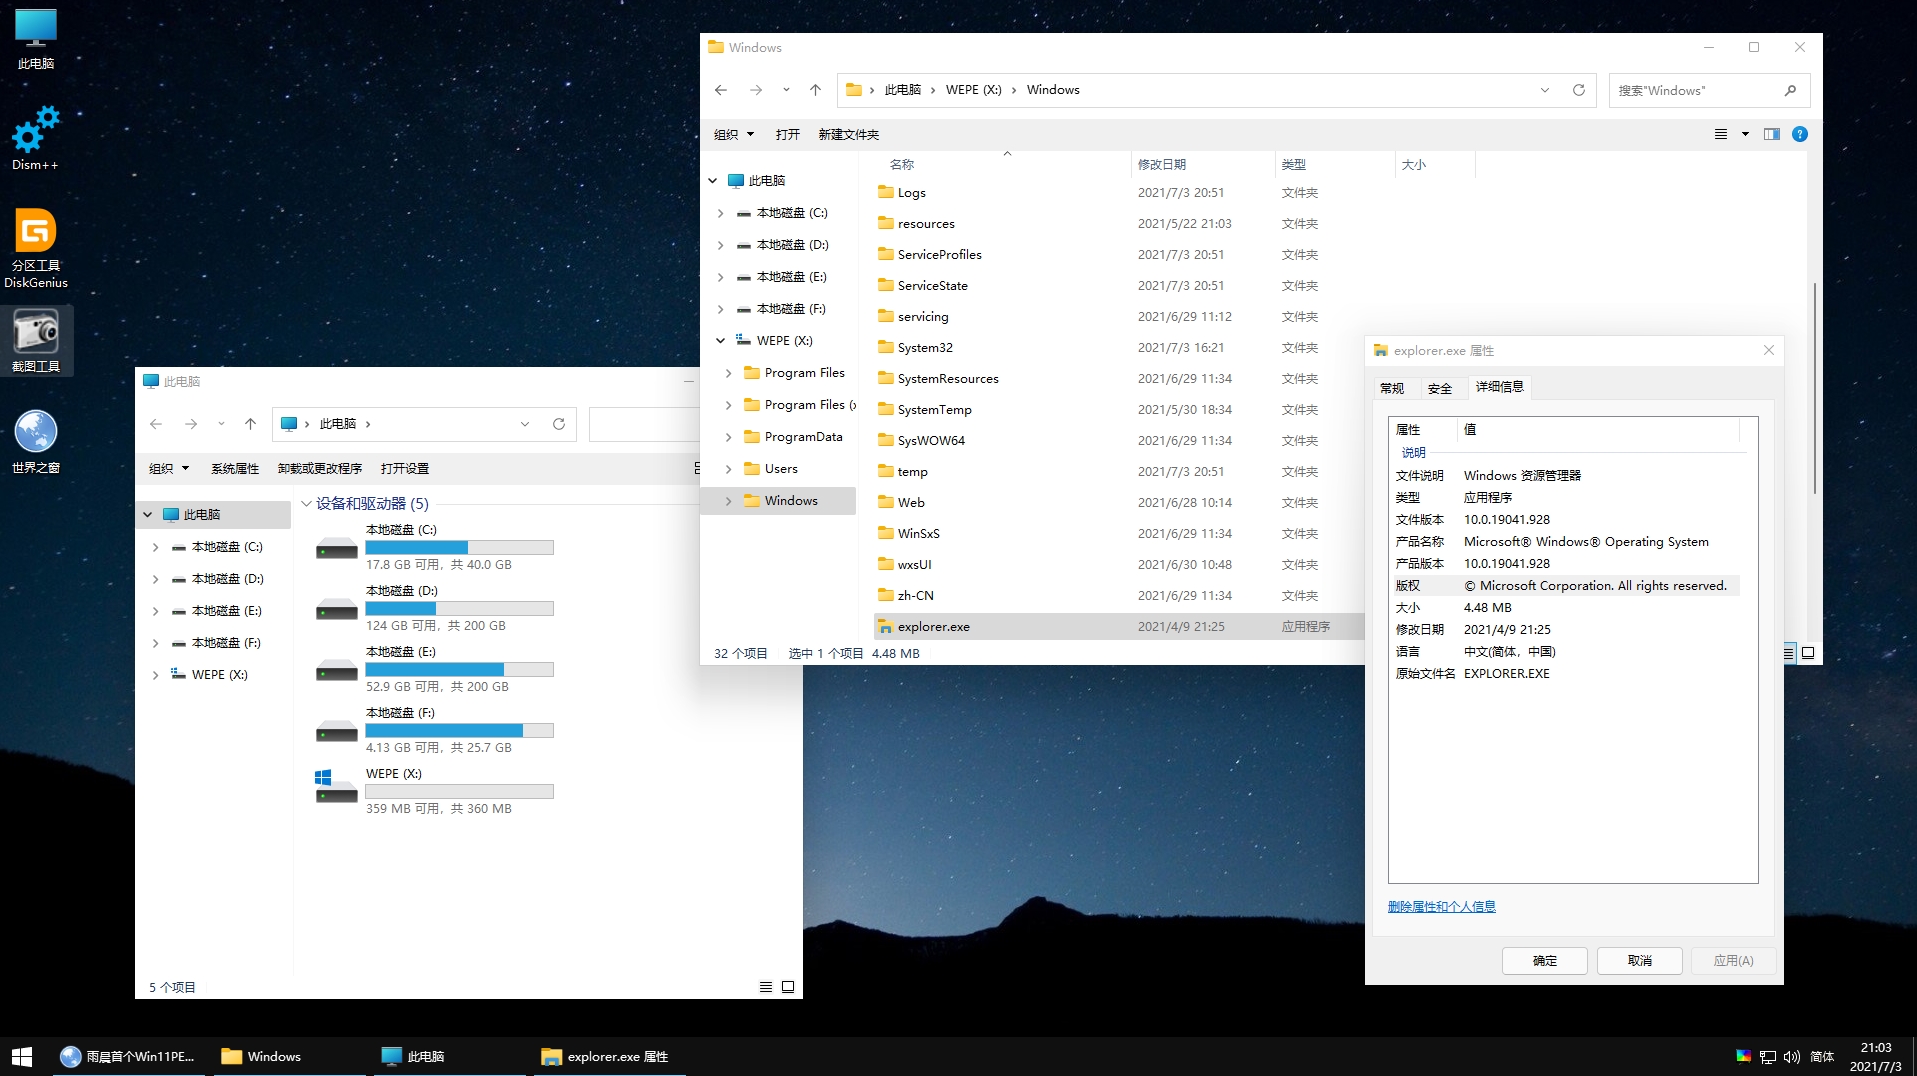Refresh the Windows folder view

point(1579,90)
